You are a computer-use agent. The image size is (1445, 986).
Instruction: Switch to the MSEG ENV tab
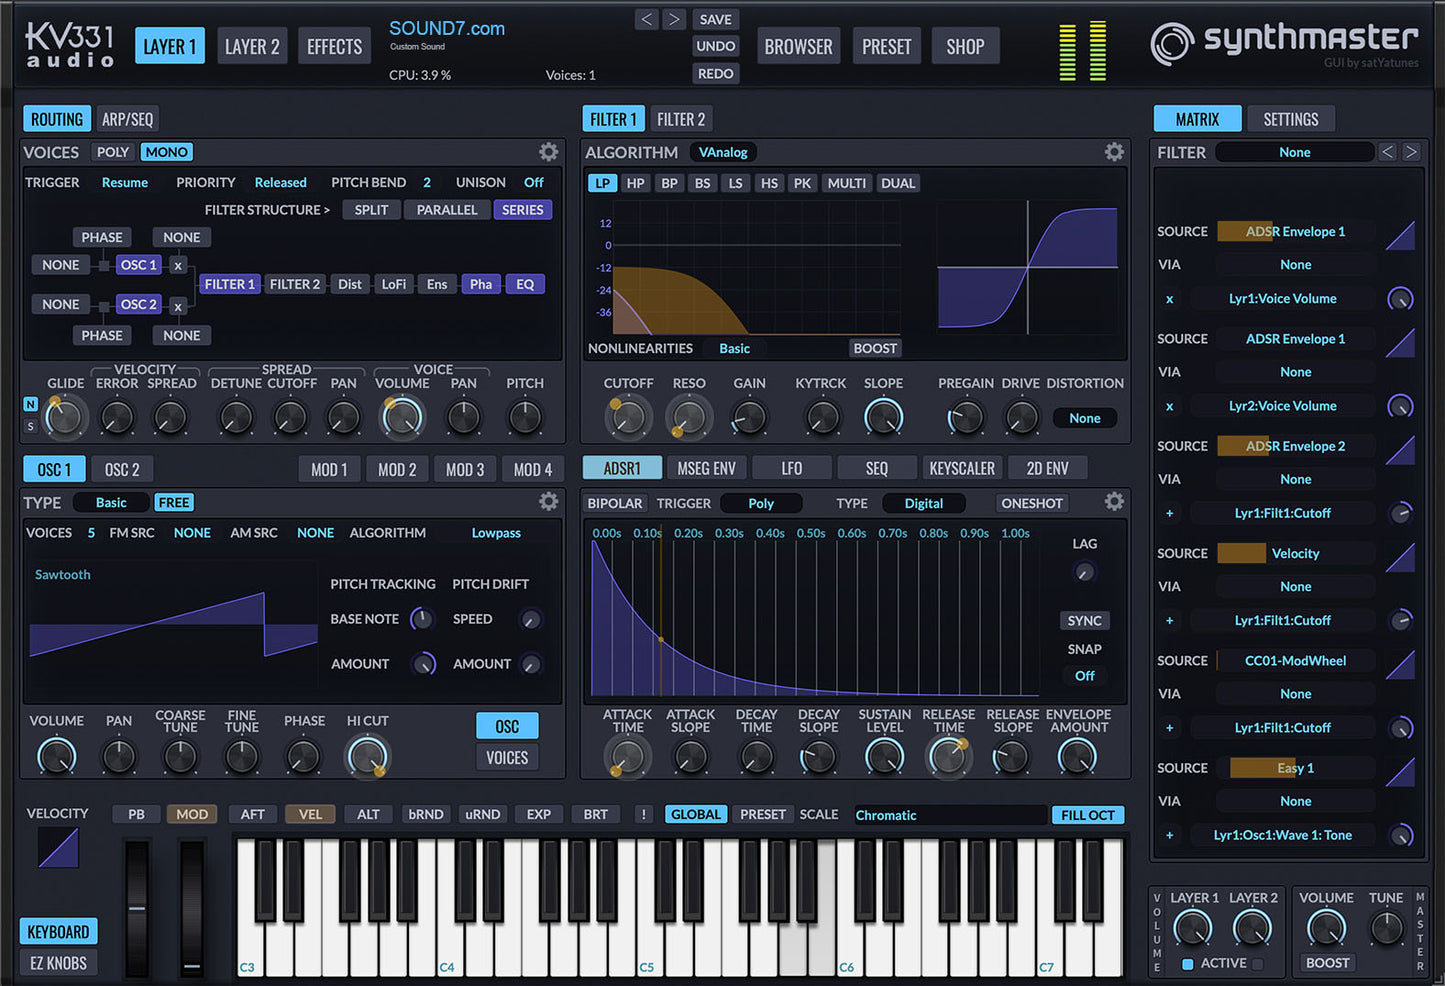tap(706, 468)
